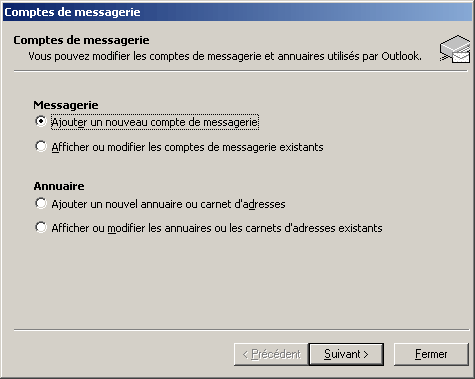
Task: Continue with the Suivant button
Action: point(346,354)
